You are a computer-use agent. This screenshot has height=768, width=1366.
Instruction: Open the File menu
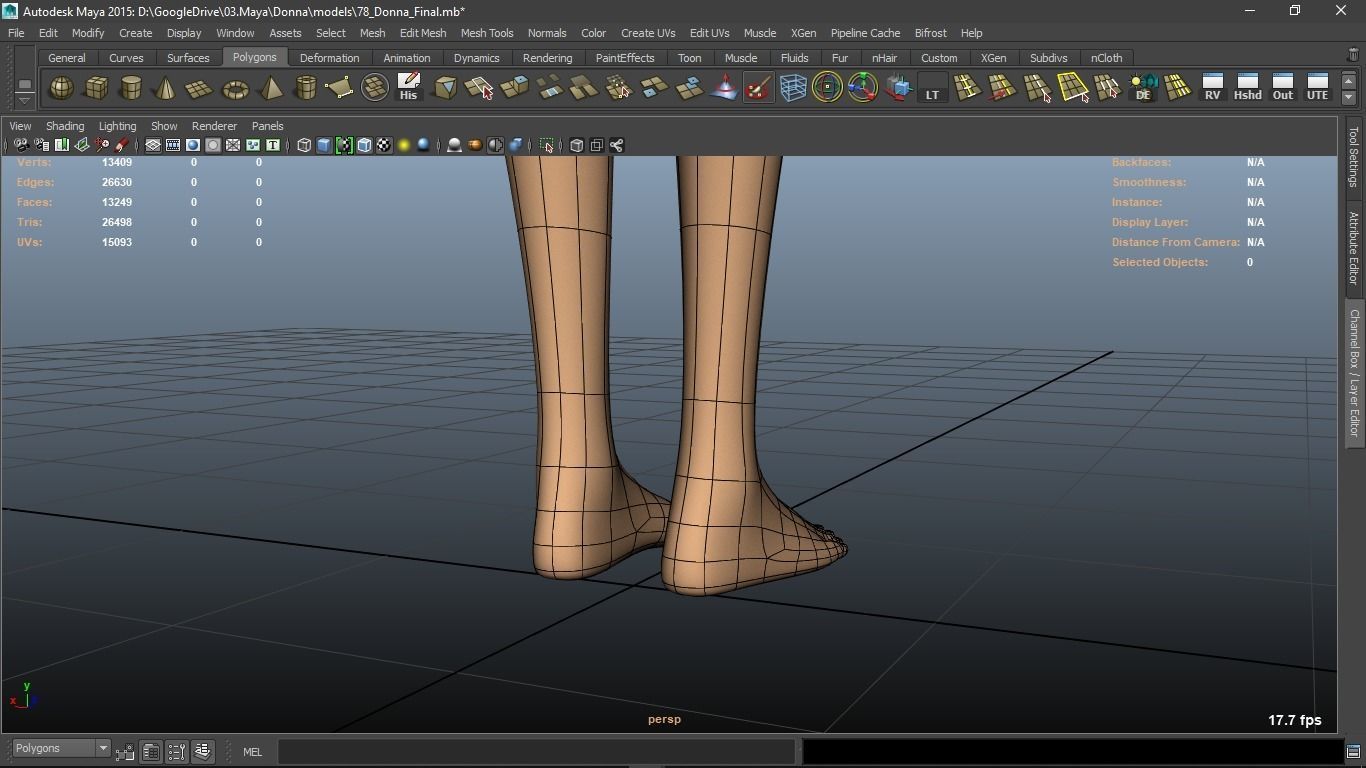[16, 33]
